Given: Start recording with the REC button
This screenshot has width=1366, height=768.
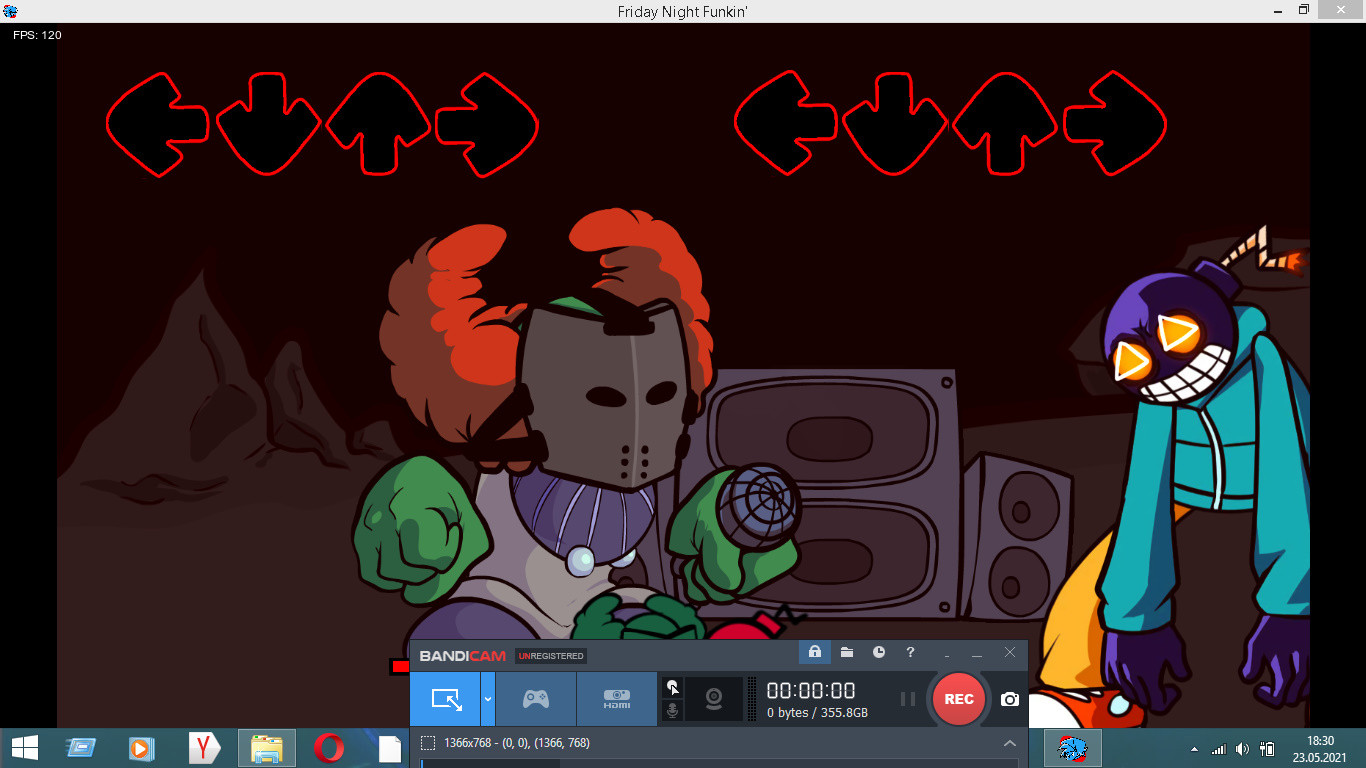Looking at the screenshot, I should pyautogui.click(x=958, y=699).
